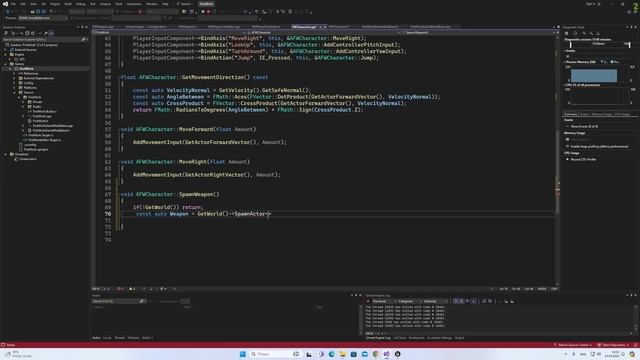Open the Extensions menu
640x360 pixels.
tap(134, 4)
